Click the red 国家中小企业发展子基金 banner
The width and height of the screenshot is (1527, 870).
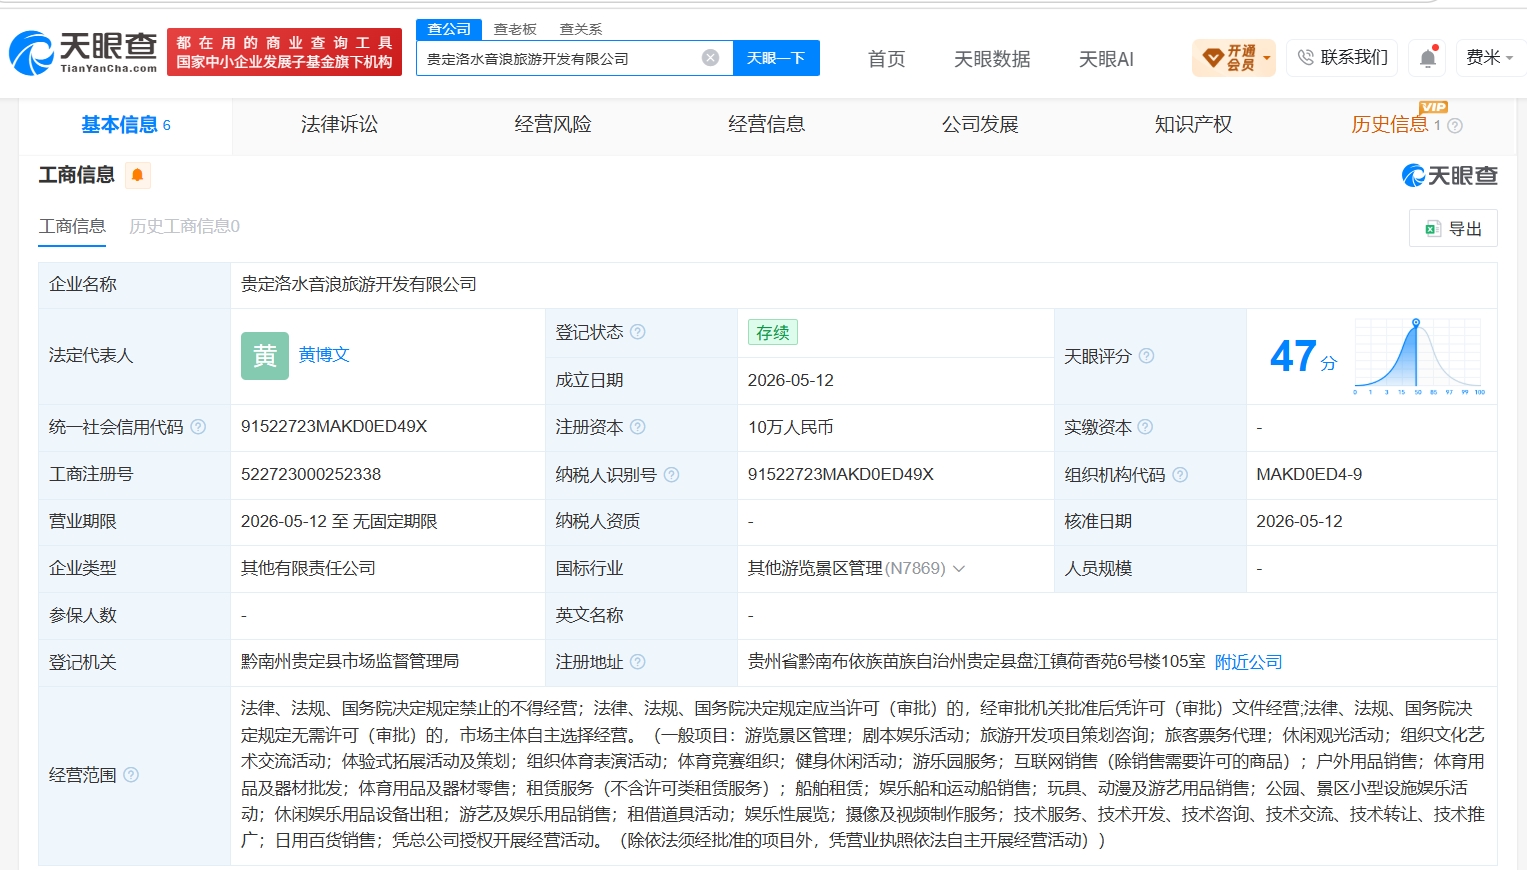(284, 52)
